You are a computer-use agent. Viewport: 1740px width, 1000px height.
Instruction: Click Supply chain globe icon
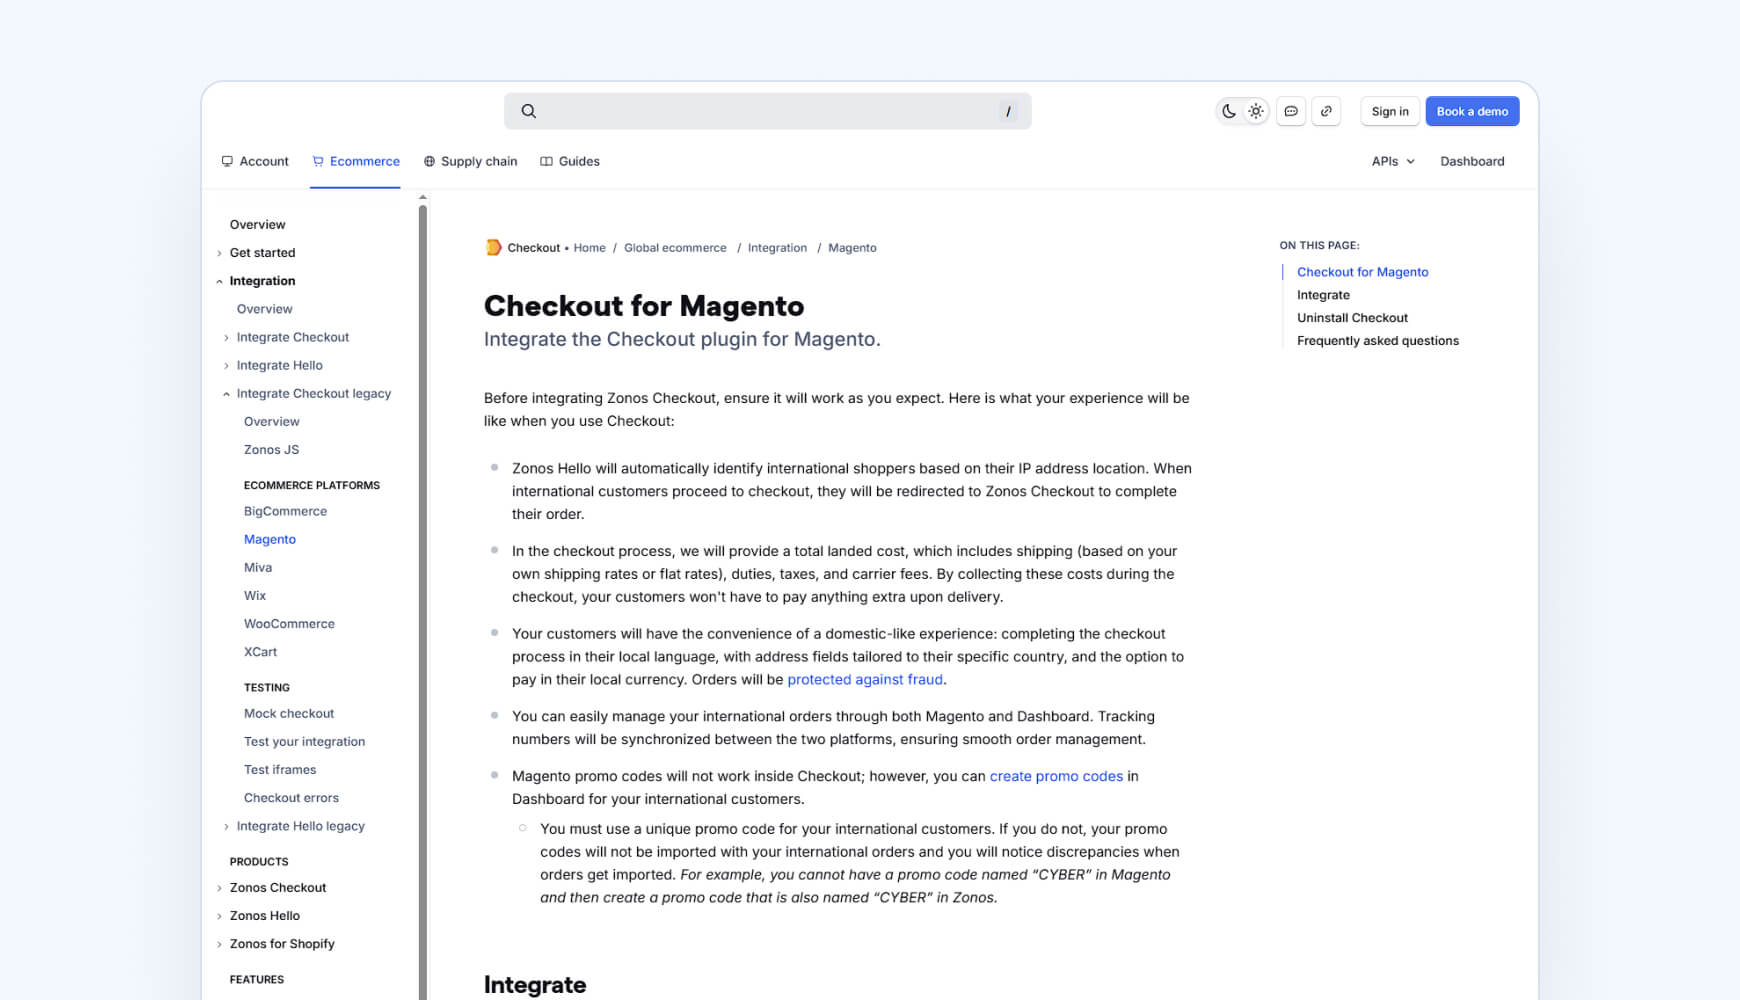(x=429, y=161)
